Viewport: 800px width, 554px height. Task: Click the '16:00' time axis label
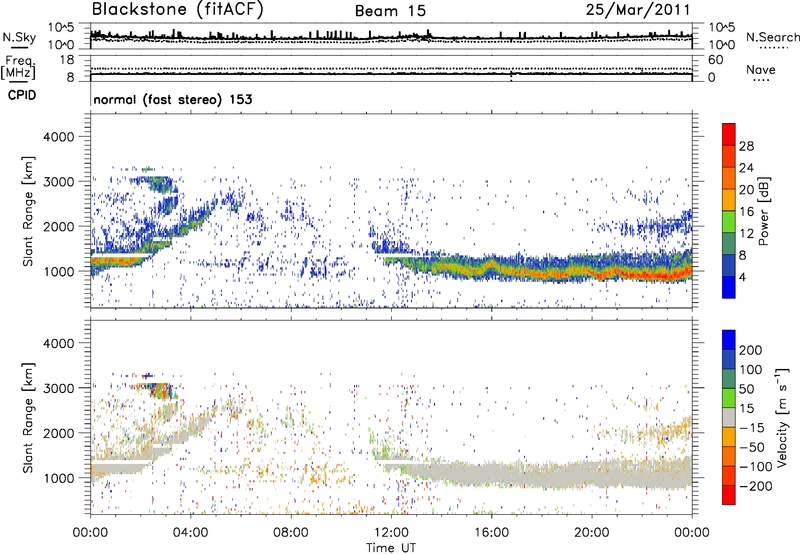tap(491, 533)
